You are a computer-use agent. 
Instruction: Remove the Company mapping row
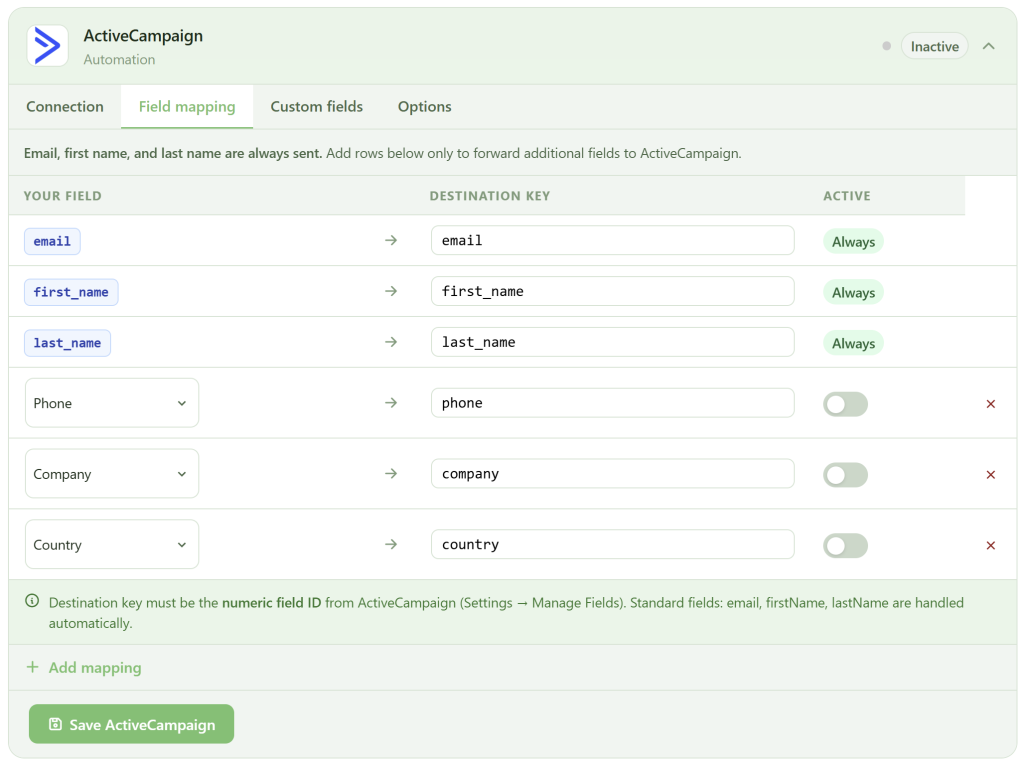pos(991,475)
